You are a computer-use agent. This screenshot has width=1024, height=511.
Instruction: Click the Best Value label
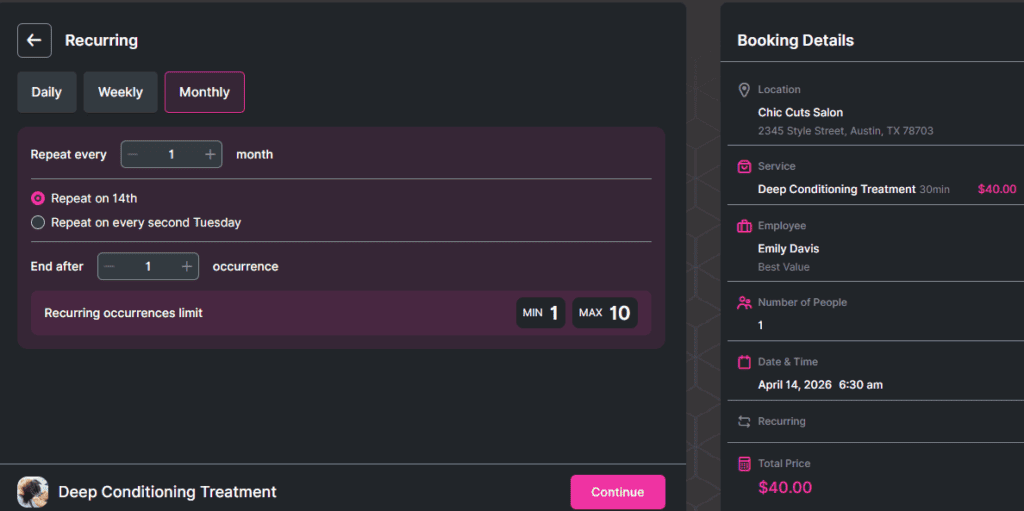tap(783, 267)
